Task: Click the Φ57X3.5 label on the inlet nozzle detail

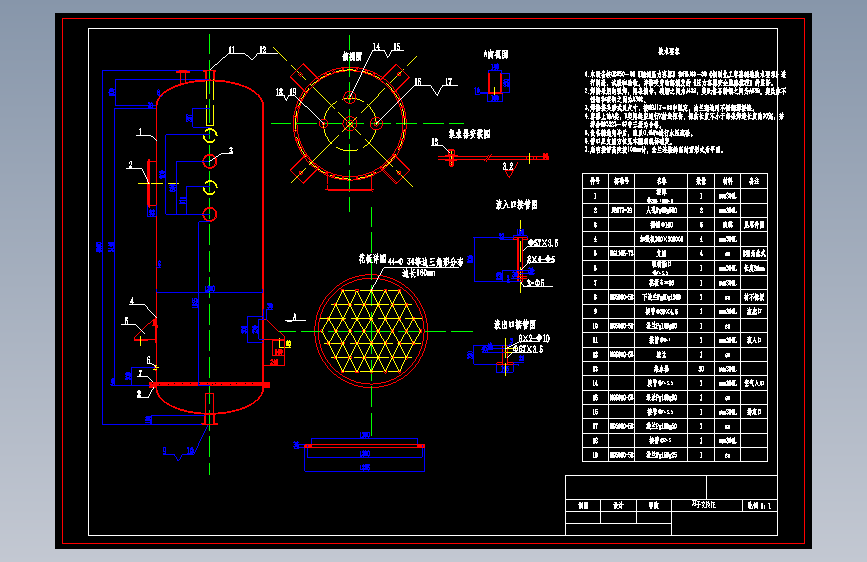Action: tap(543, 243)
